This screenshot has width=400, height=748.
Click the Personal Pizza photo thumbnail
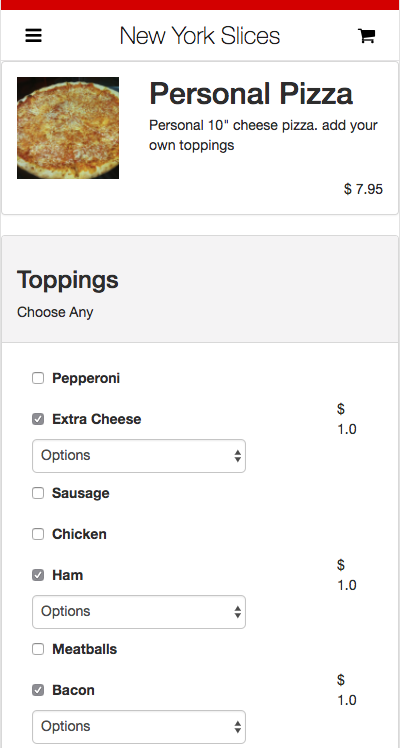(68, 128)
